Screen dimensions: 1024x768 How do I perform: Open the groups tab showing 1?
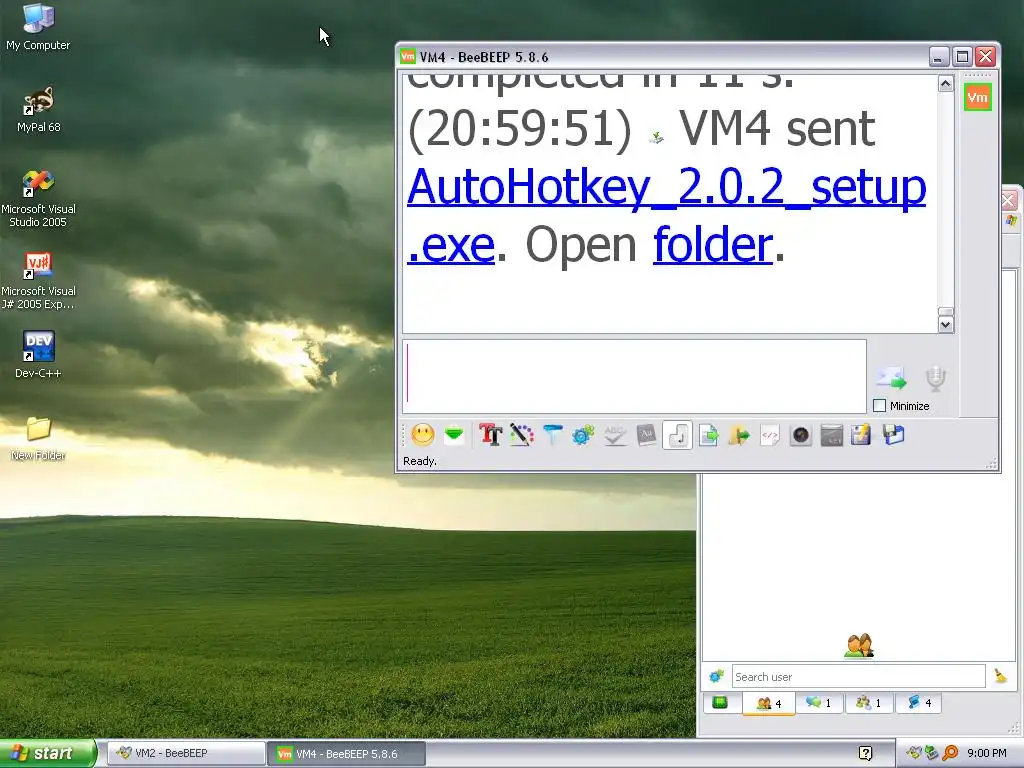(869, 703)
